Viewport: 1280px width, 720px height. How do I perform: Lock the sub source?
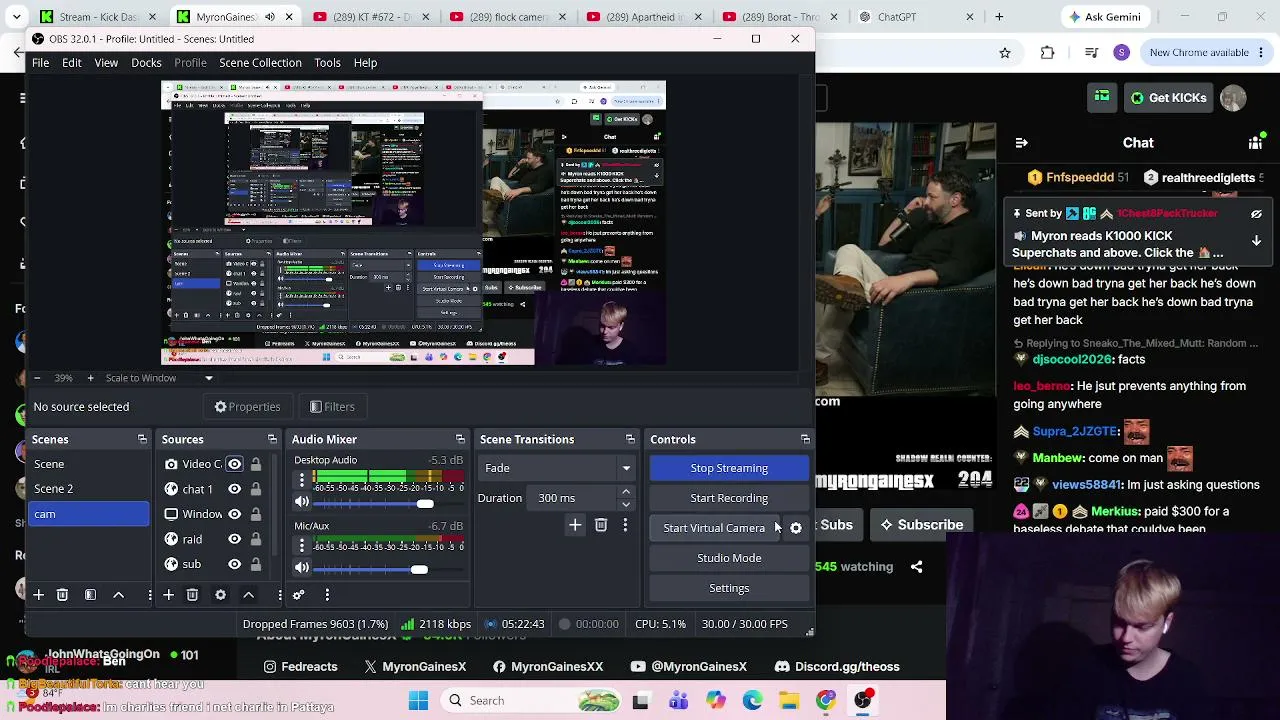click(256, 564)
